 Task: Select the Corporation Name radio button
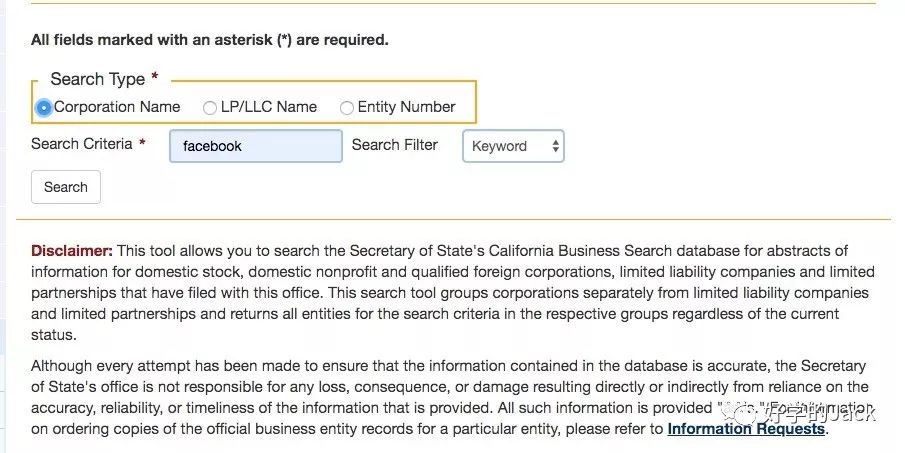coord(44,107)
